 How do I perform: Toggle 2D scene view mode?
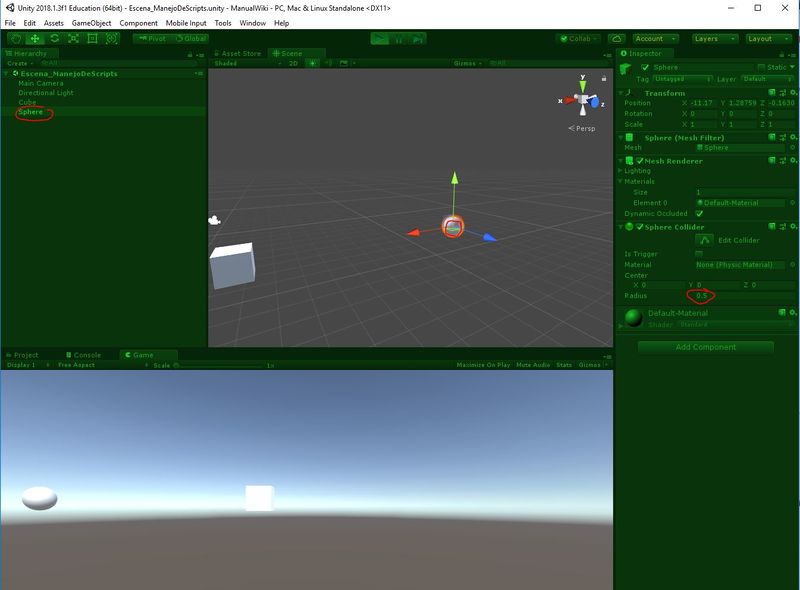coord(293,63)
